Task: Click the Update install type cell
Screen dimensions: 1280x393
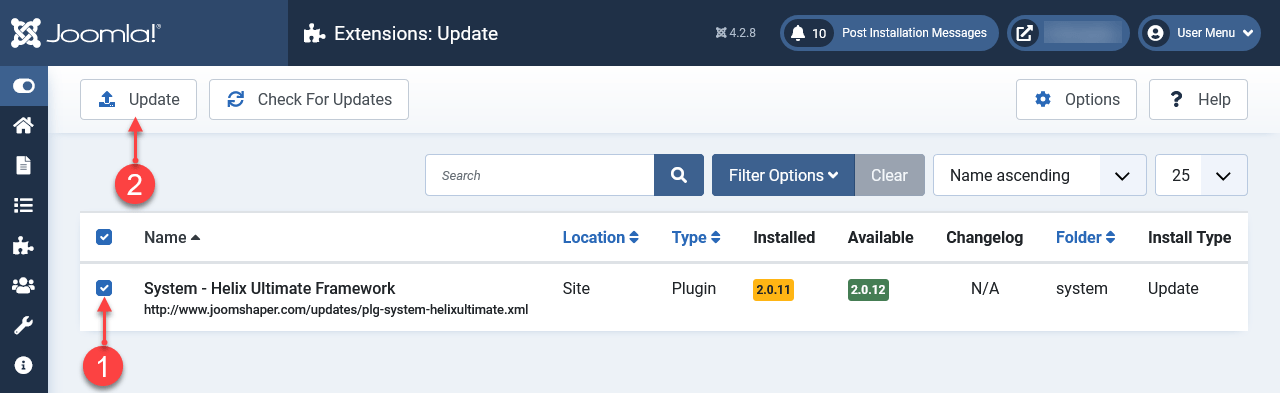Action: click(x=1173, y=289)
